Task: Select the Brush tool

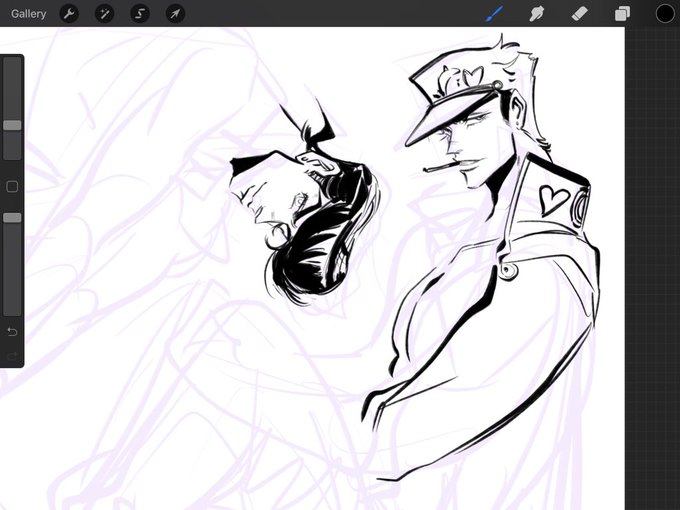Action: point(495,13)
